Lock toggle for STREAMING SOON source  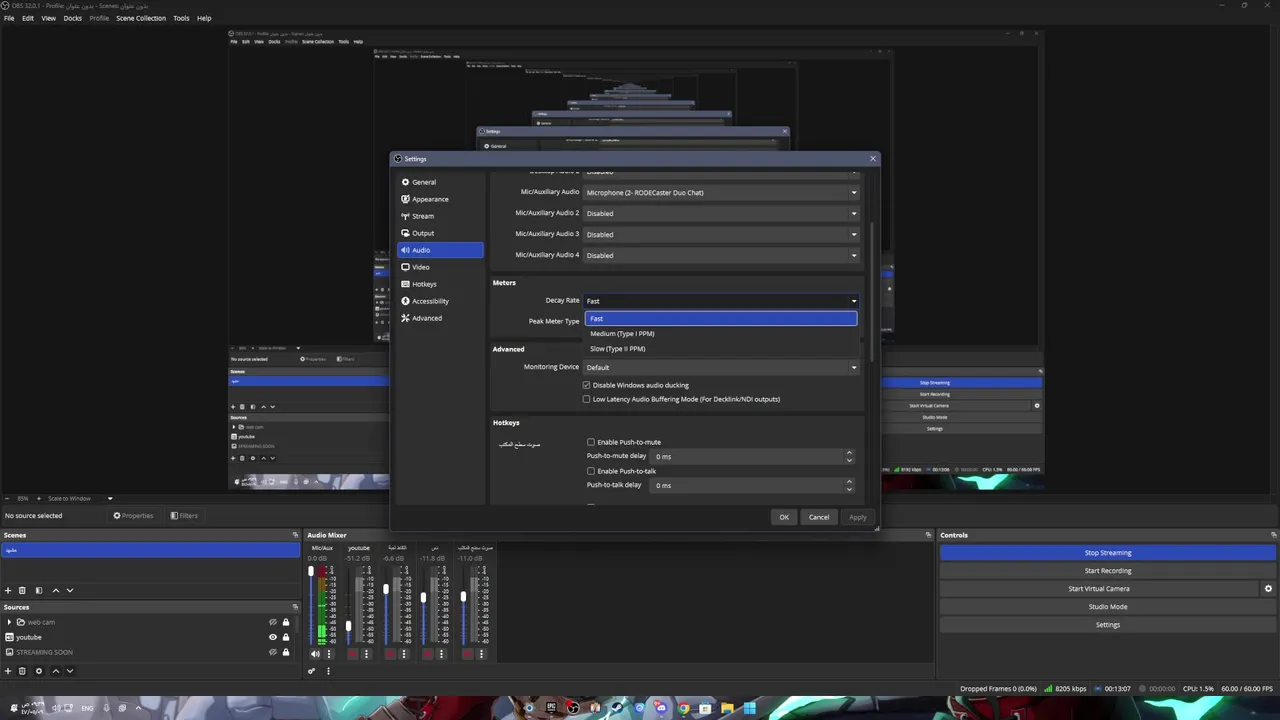pos(285,652)
